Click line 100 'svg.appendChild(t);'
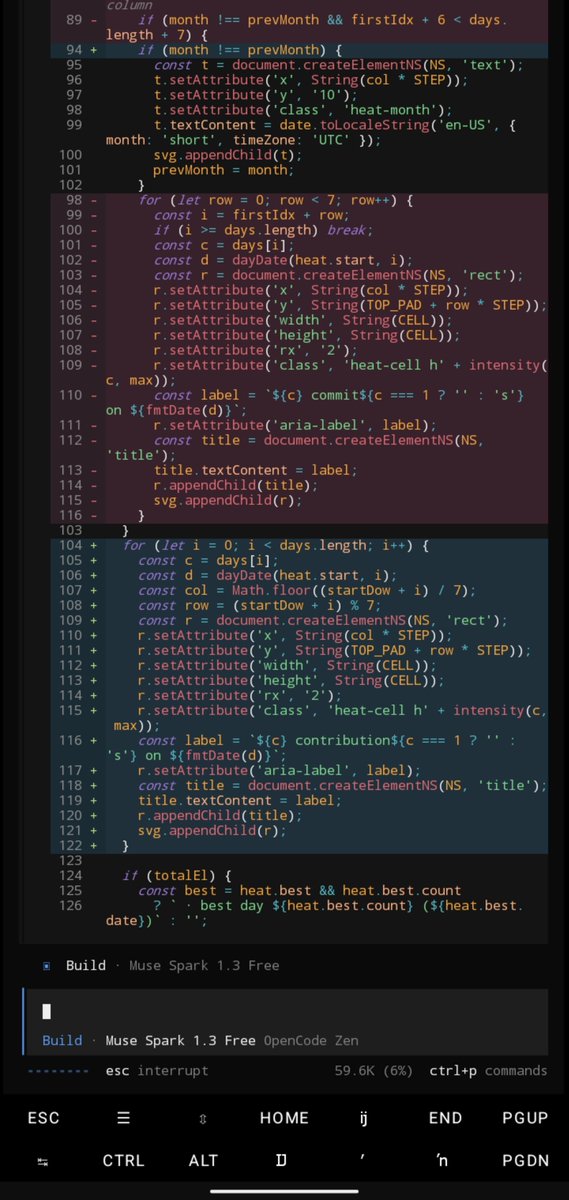Image resolution: width=569 pixels, height=1200 pixels. 298,155
